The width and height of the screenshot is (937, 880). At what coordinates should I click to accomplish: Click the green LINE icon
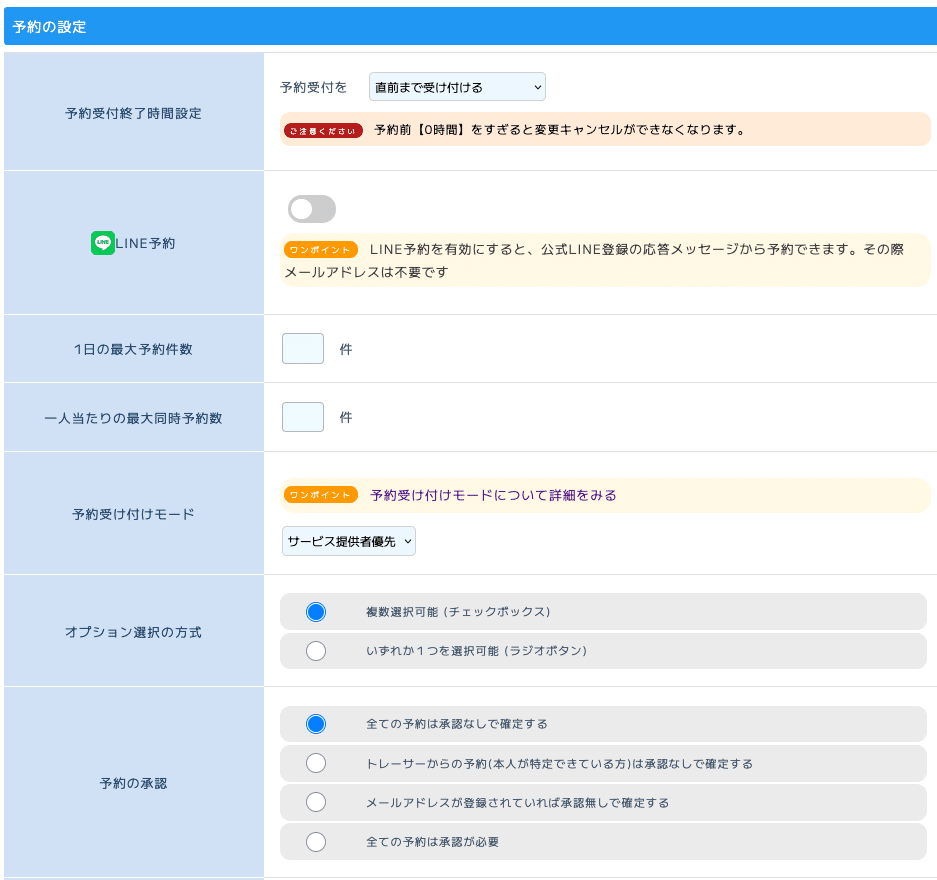tap(102, 243)
